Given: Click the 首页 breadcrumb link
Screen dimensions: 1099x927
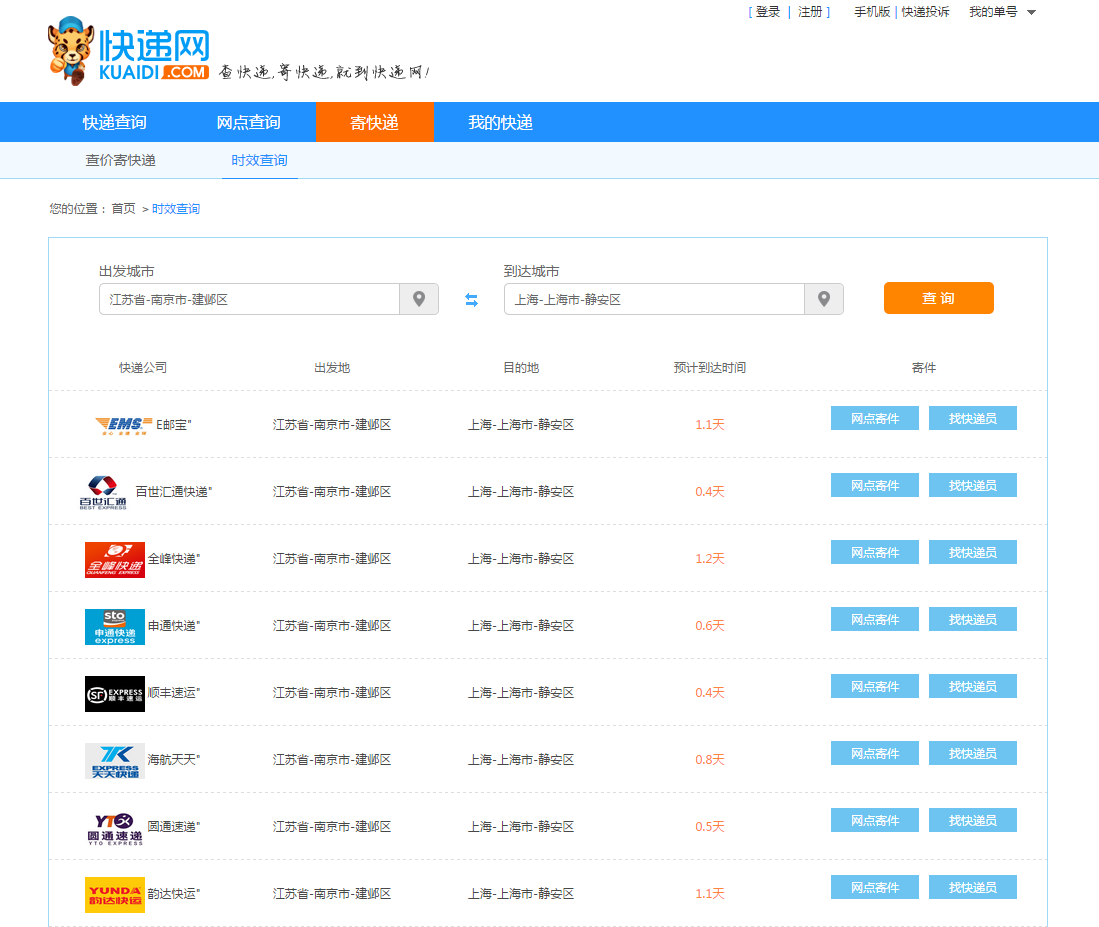Looking at the screenshot, I should tap(123, 209).
